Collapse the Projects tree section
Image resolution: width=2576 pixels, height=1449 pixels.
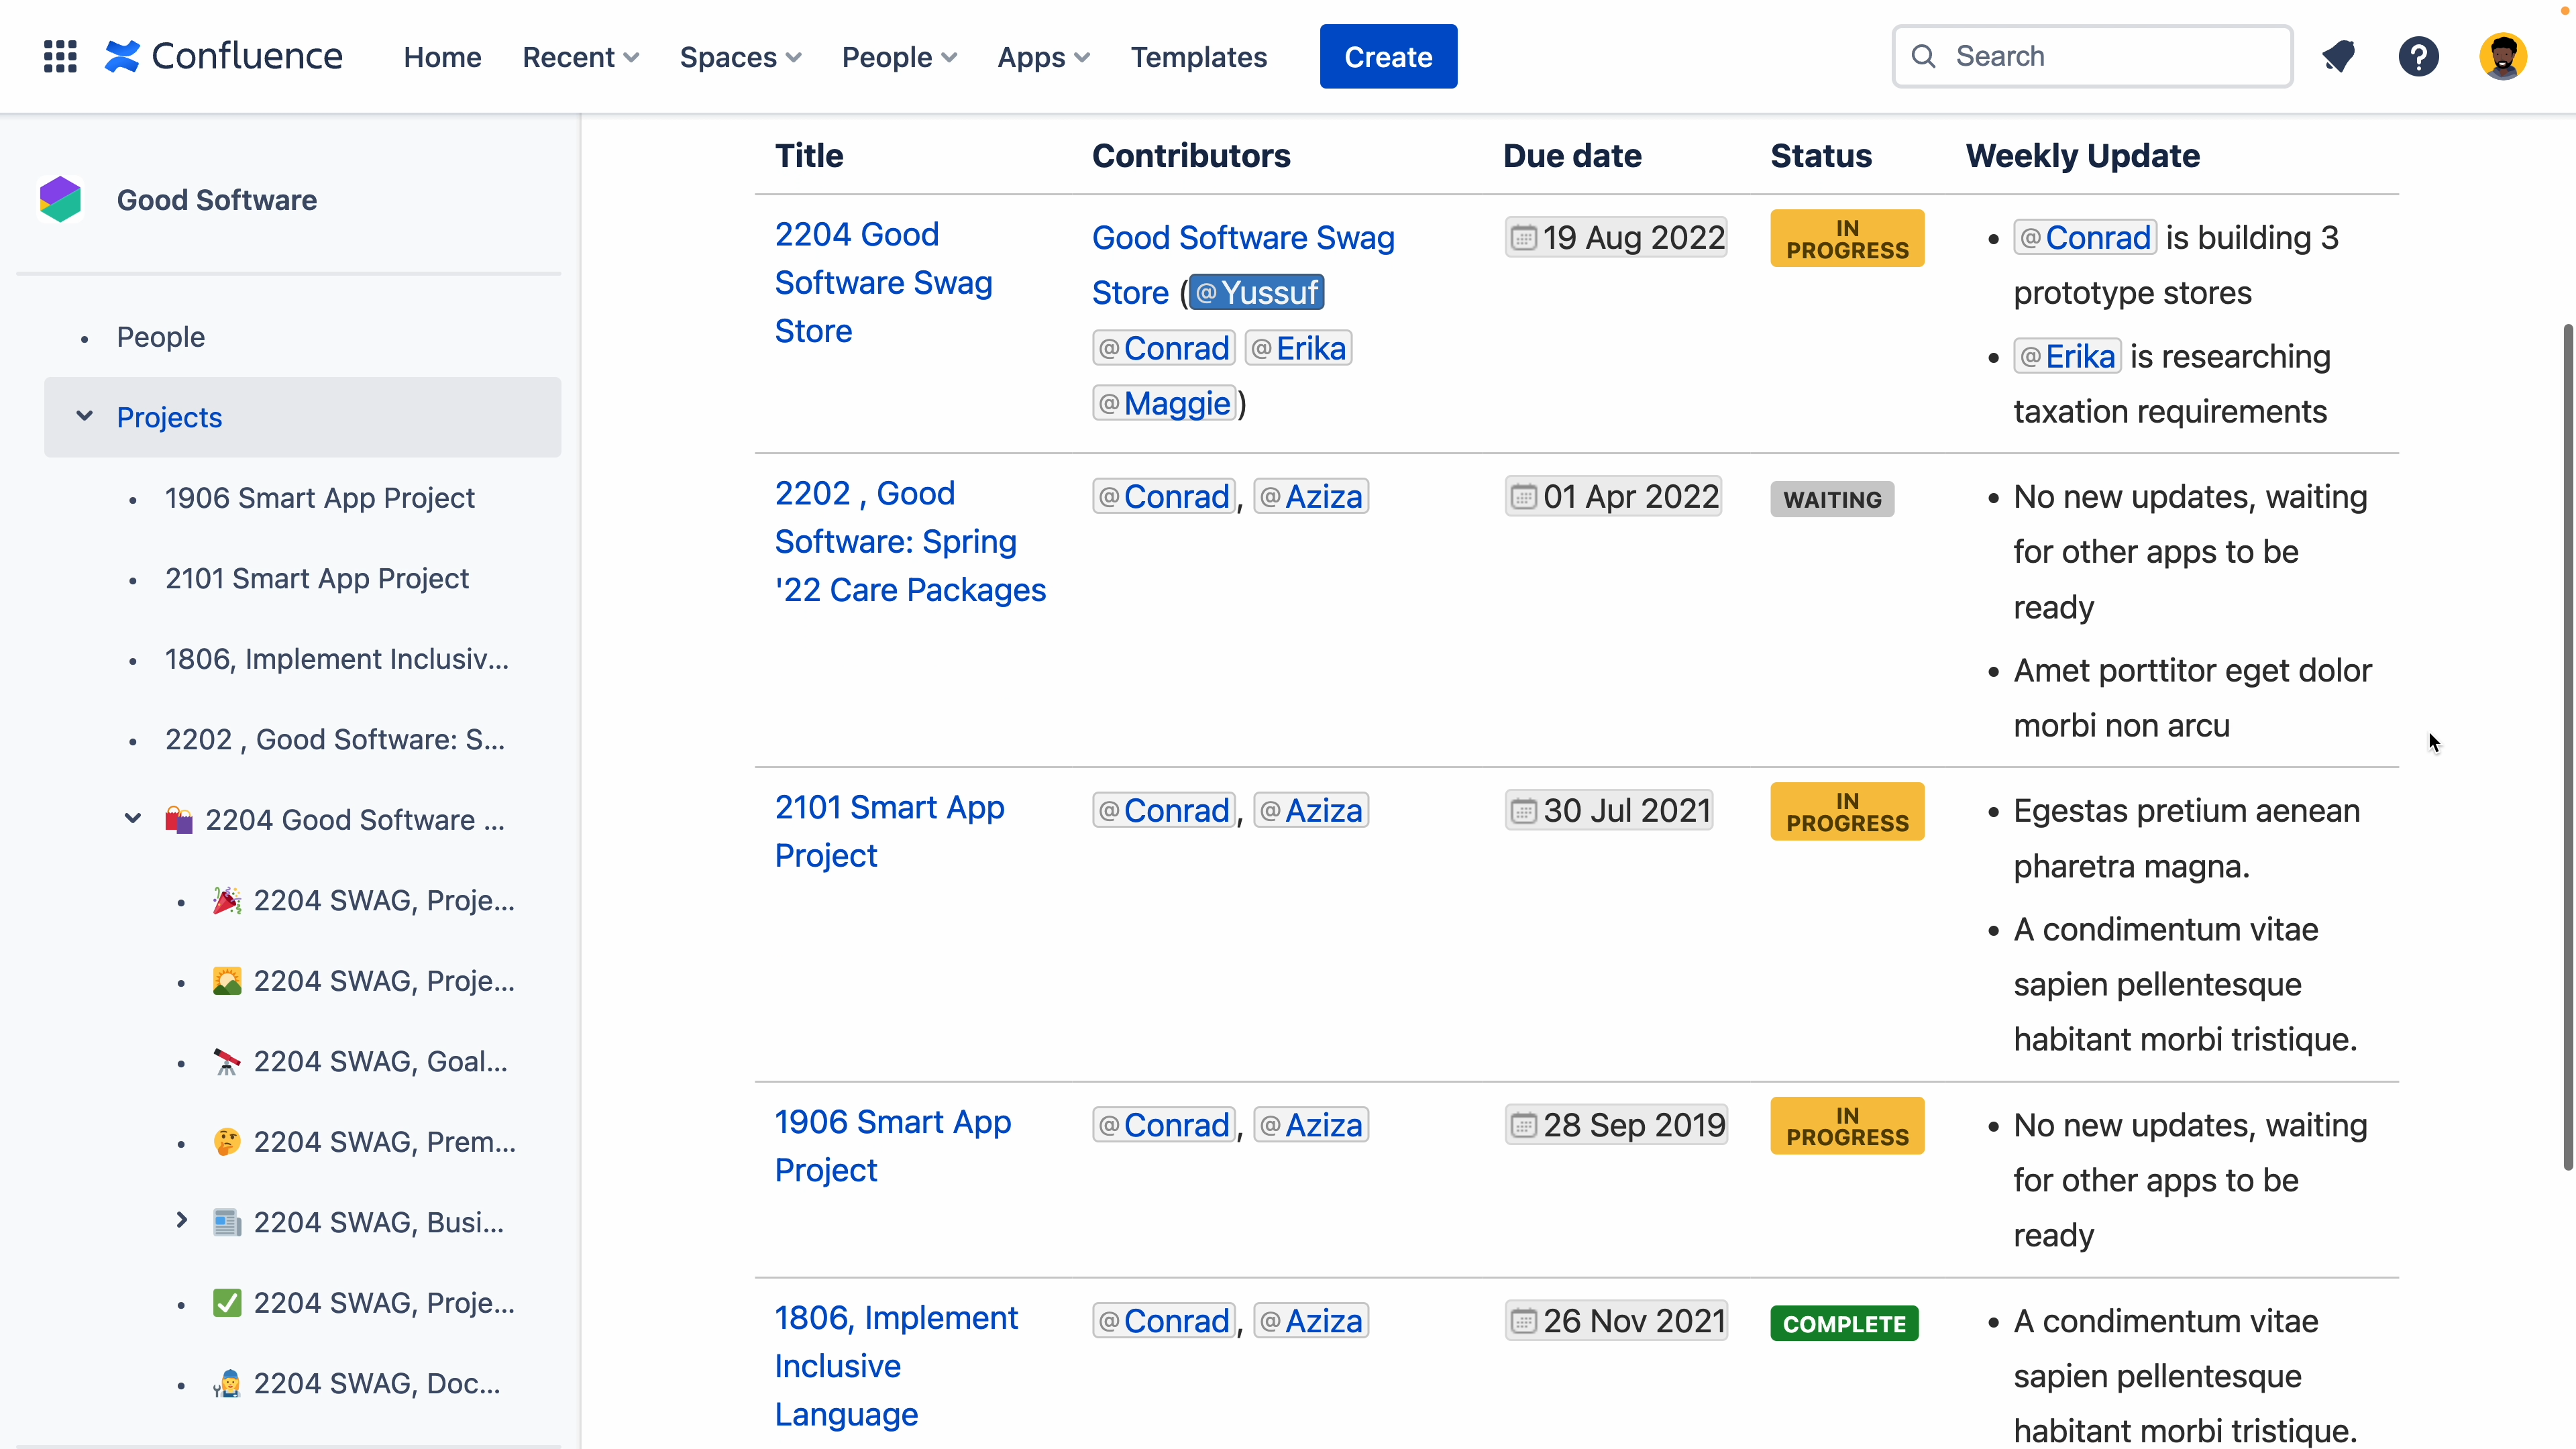click(85, 416)
